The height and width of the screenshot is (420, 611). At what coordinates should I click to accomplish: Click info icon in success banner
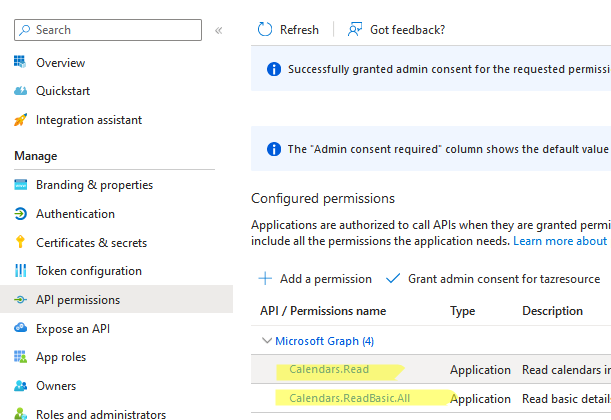(x=274, y=69)
